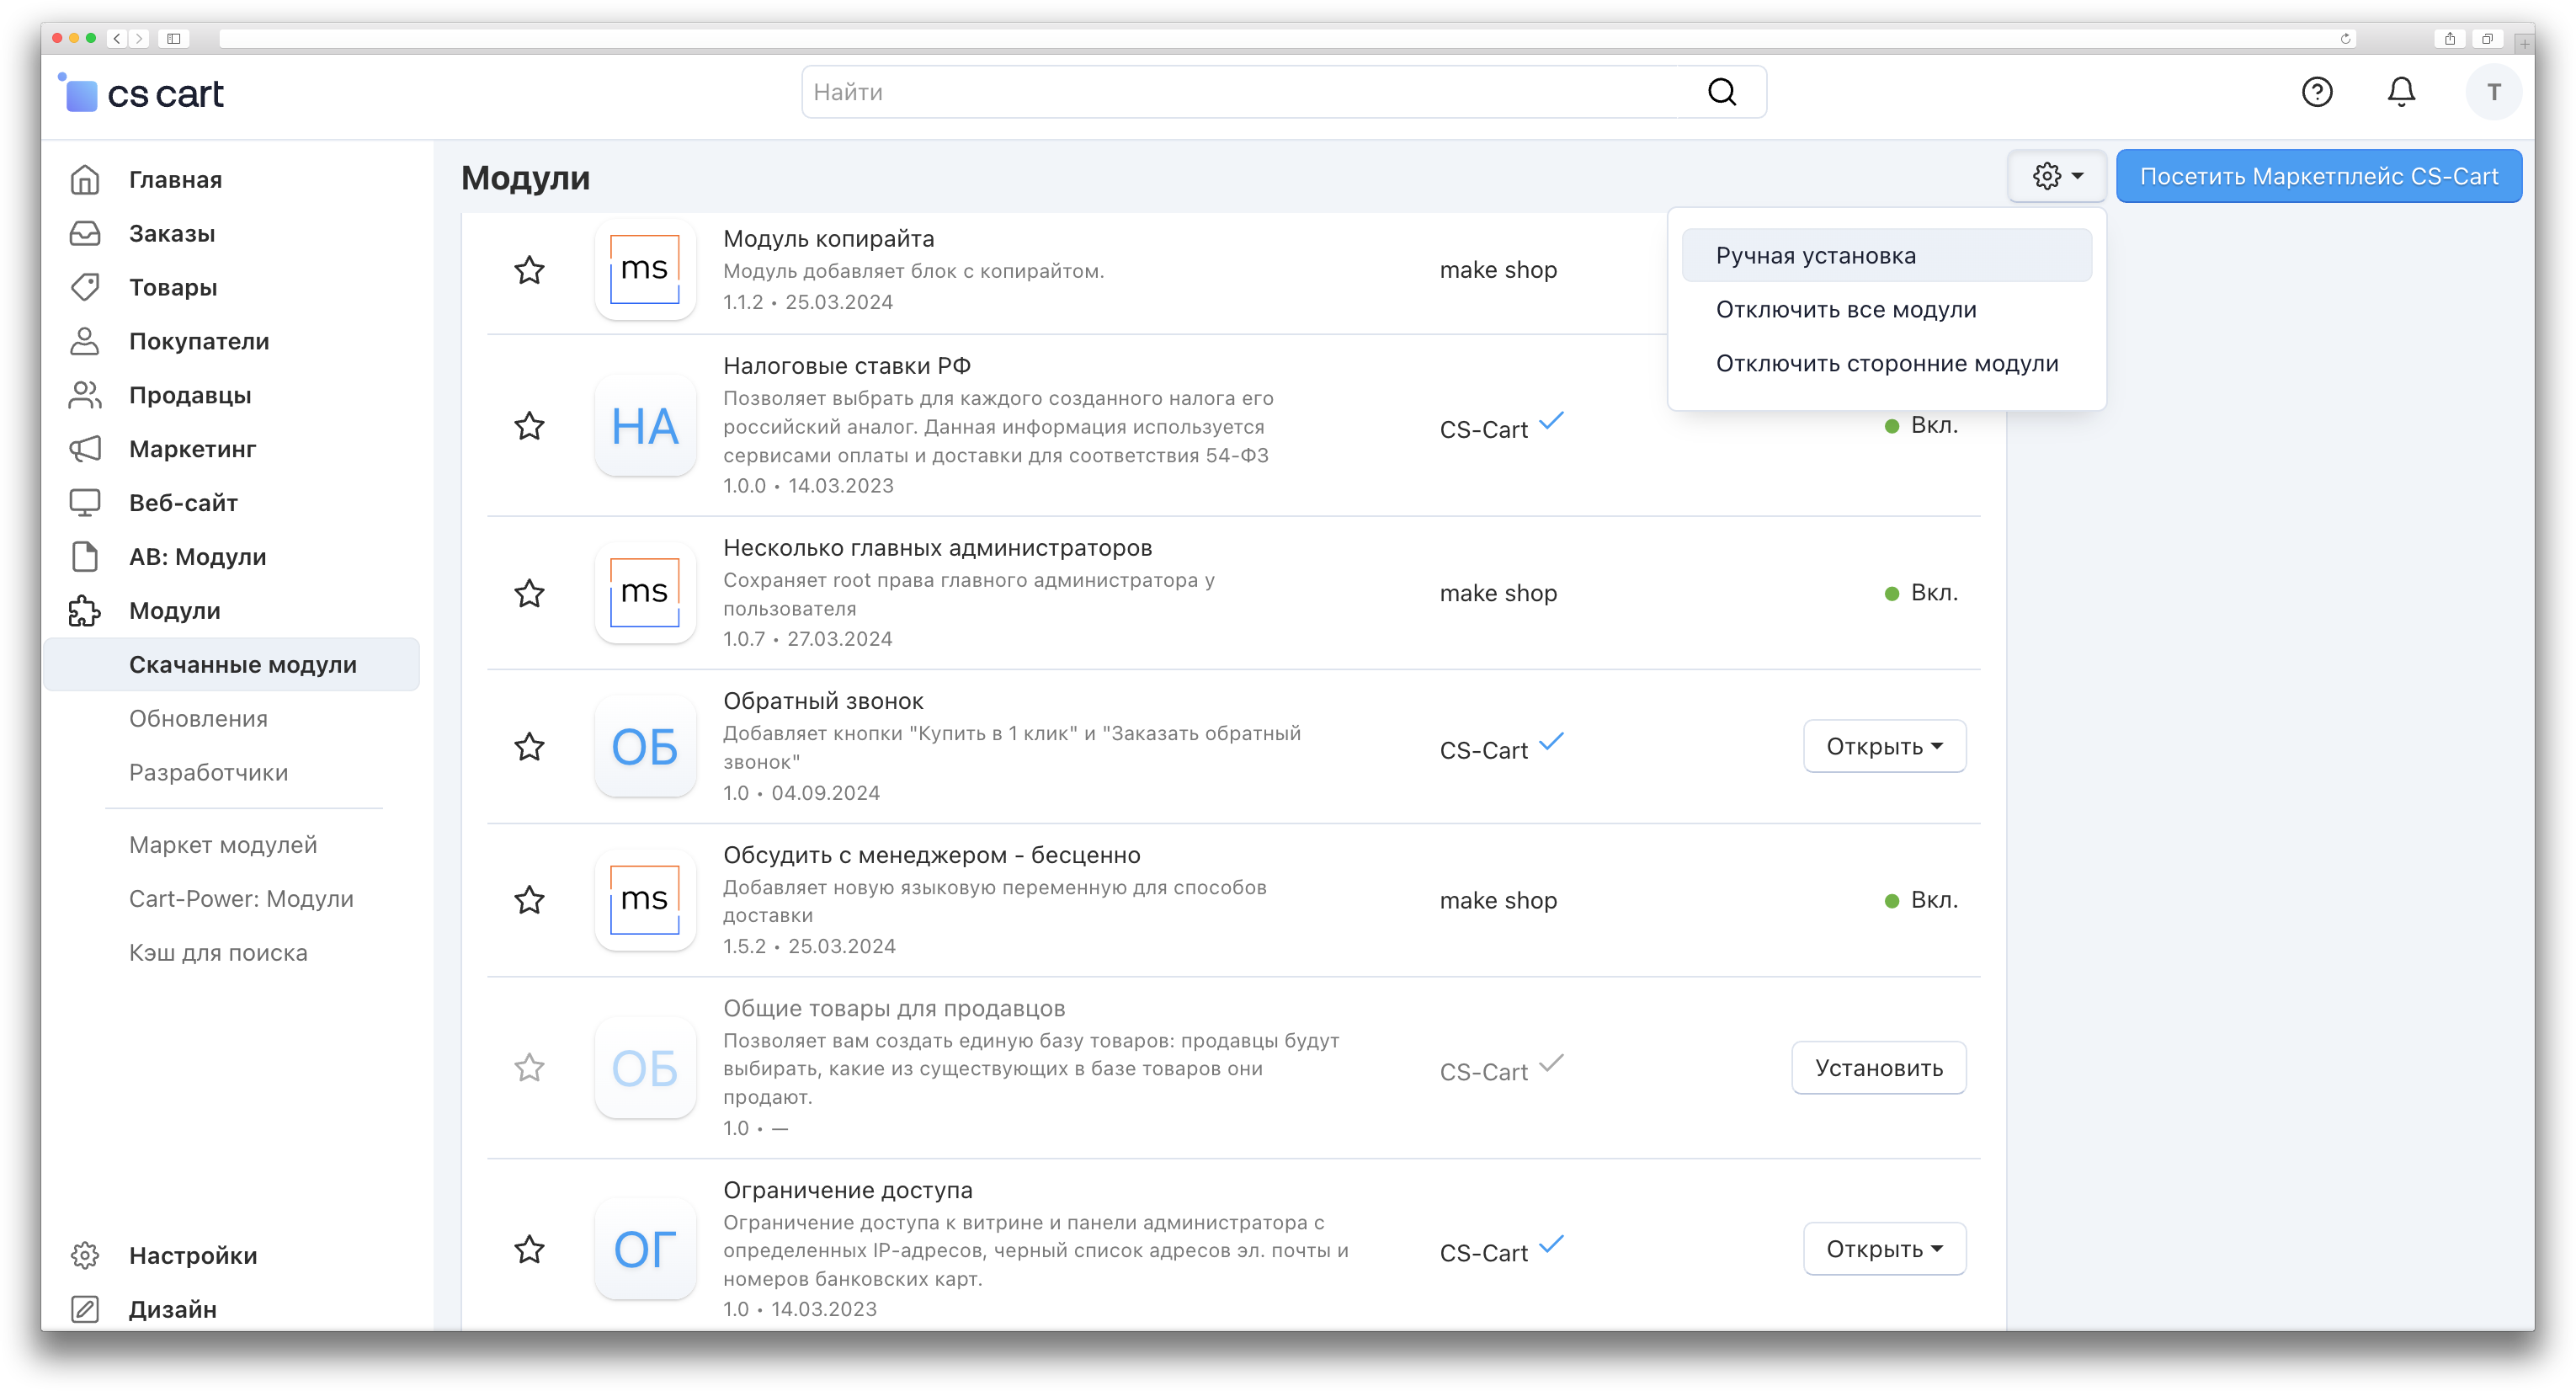Open Главная from the sidebar home icon
Screen dimensions: 2576x1391
point(85,180)
